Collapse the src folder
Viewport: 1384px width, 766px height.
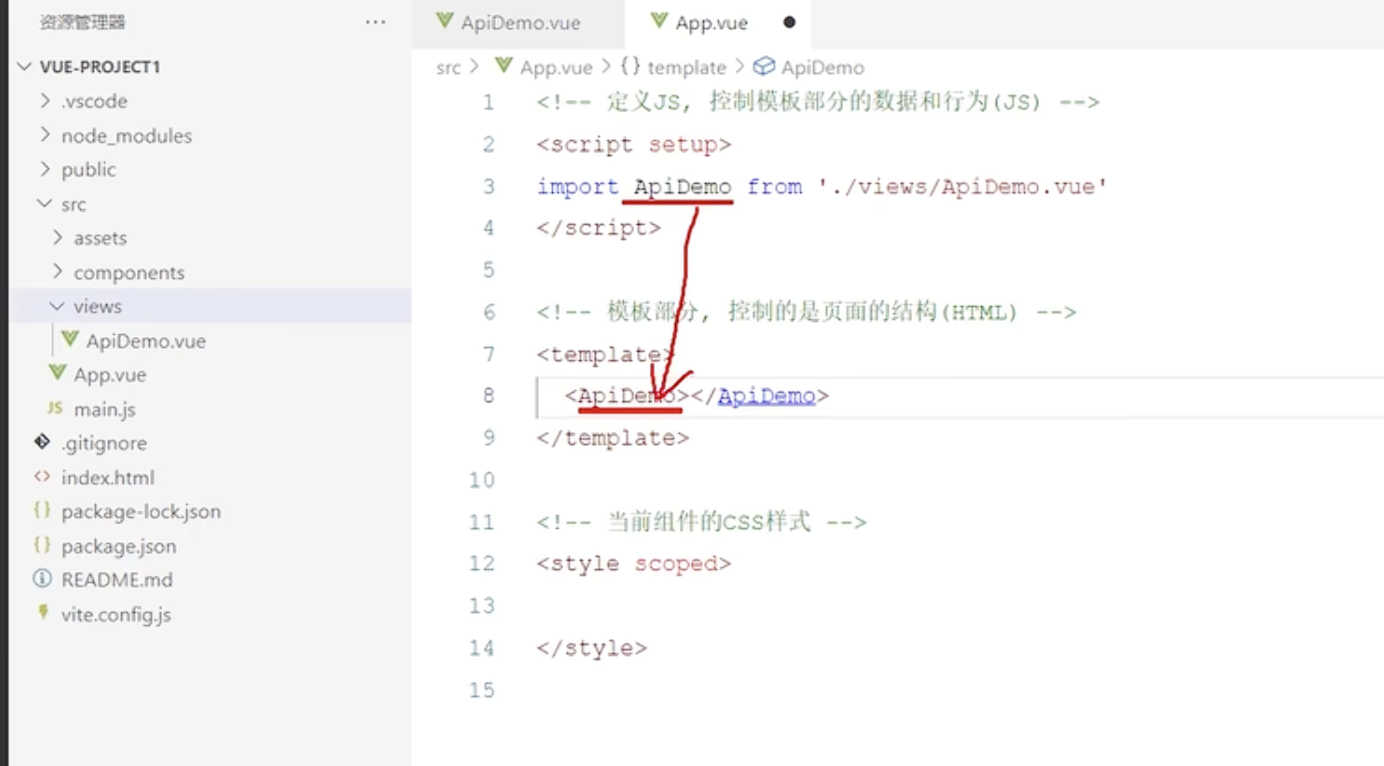click(x=45, y=204)
